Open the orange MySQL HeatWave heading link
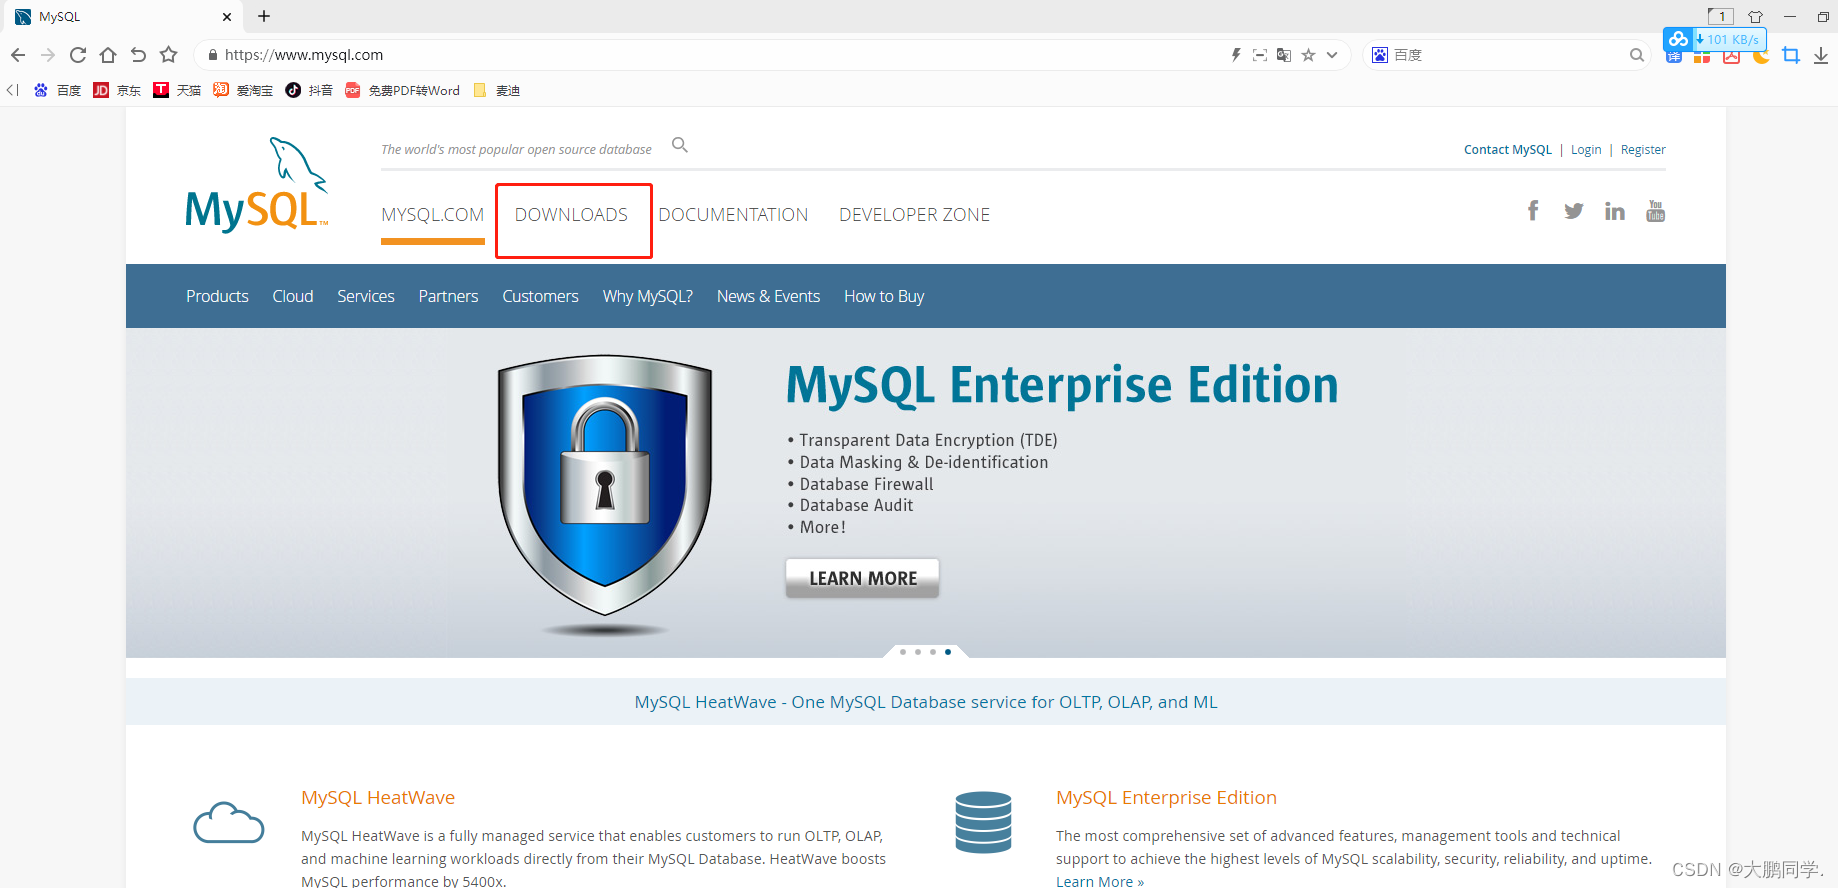The height and width of the screenshot is (888, 1838). (378, 797)
